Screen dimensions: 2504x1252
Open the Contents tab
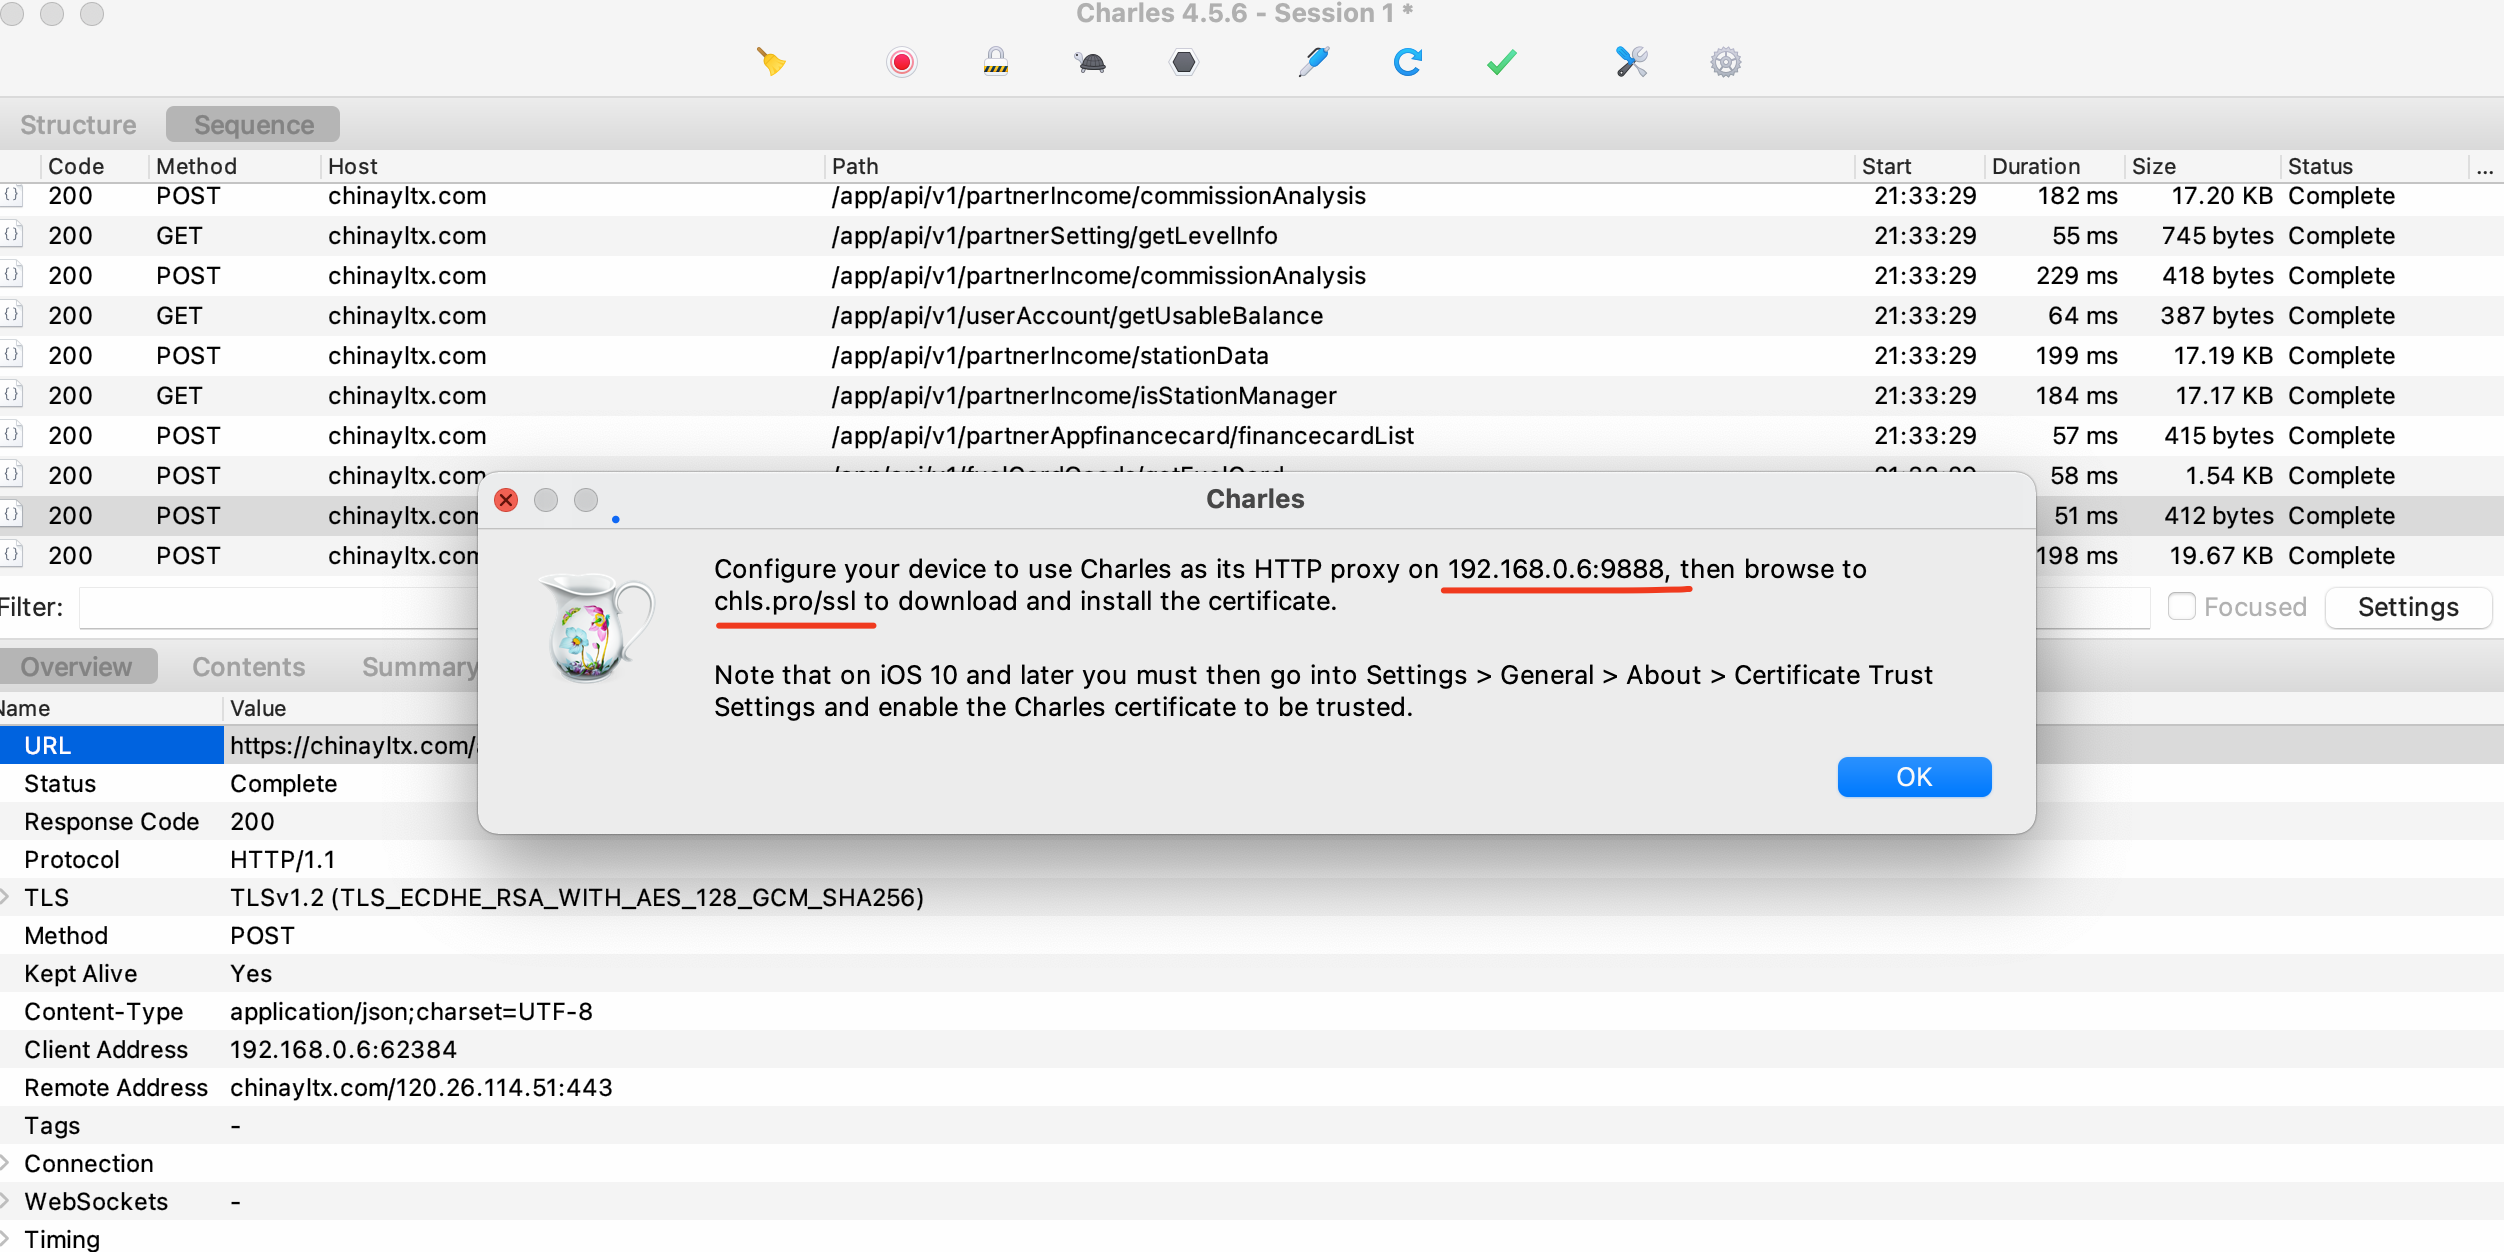[248, 667]
